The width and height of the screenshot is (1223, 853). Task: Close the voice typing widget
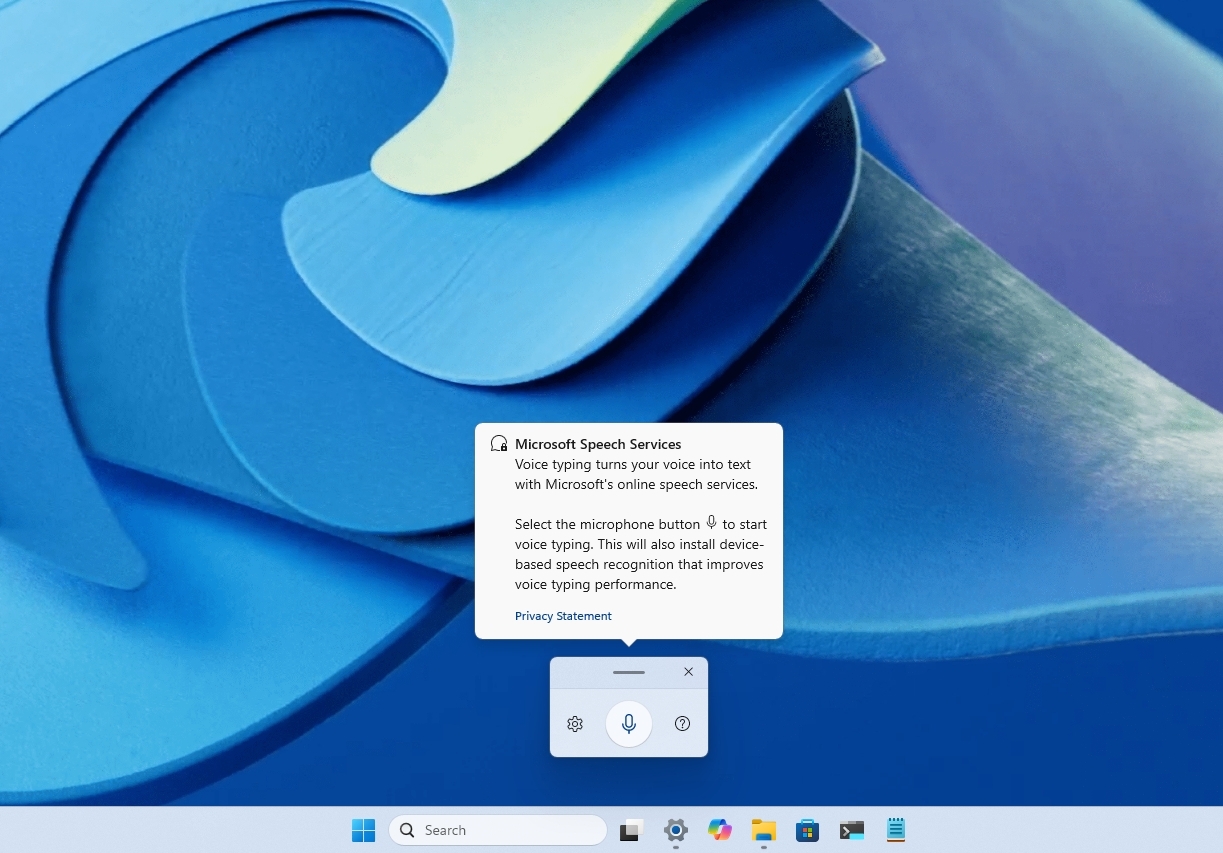688,671
